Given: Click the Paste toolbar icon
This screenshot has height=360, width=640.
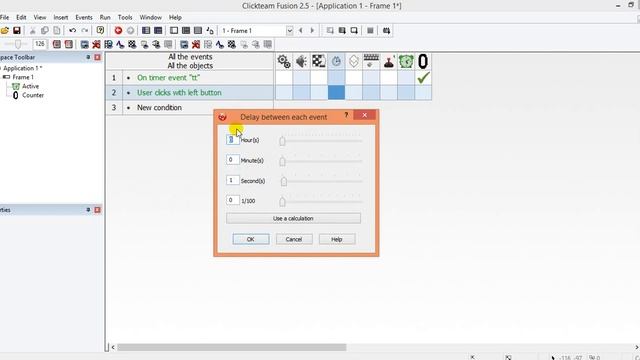Looking at the screenshot, I should (57, 31).
